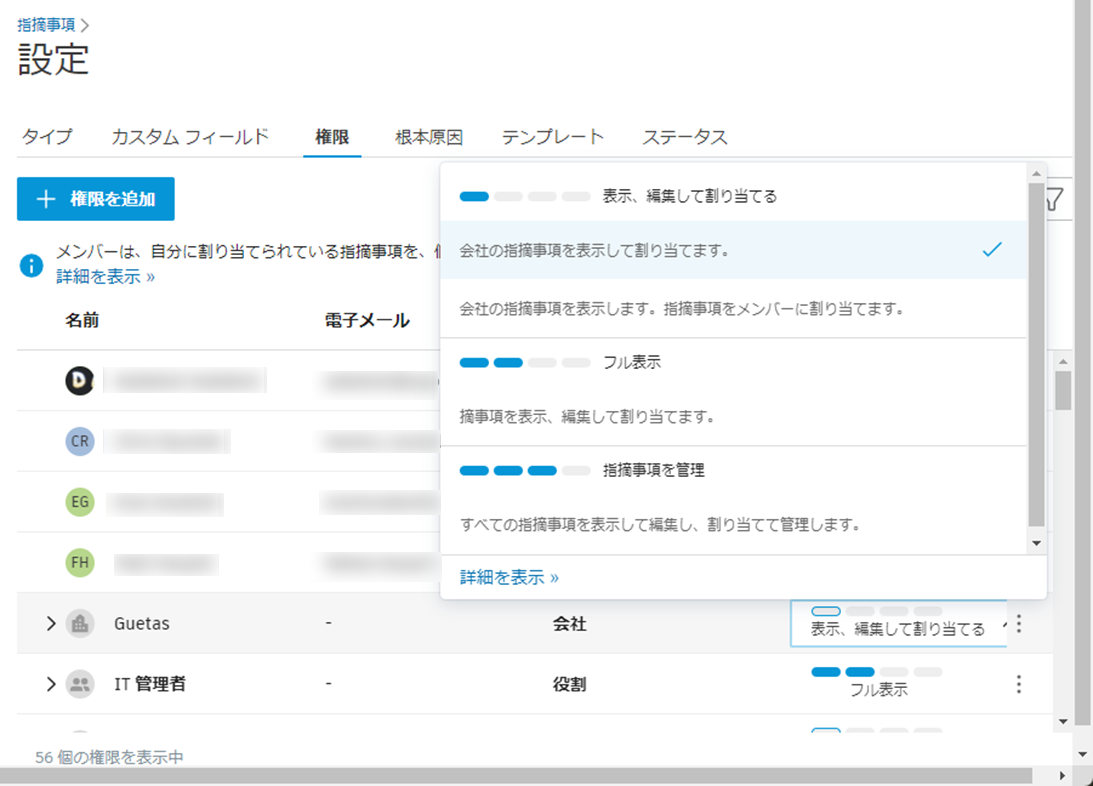Screen dimensions: 1093x786
Task: Click the CR user avatar
Action: point(80,442)
